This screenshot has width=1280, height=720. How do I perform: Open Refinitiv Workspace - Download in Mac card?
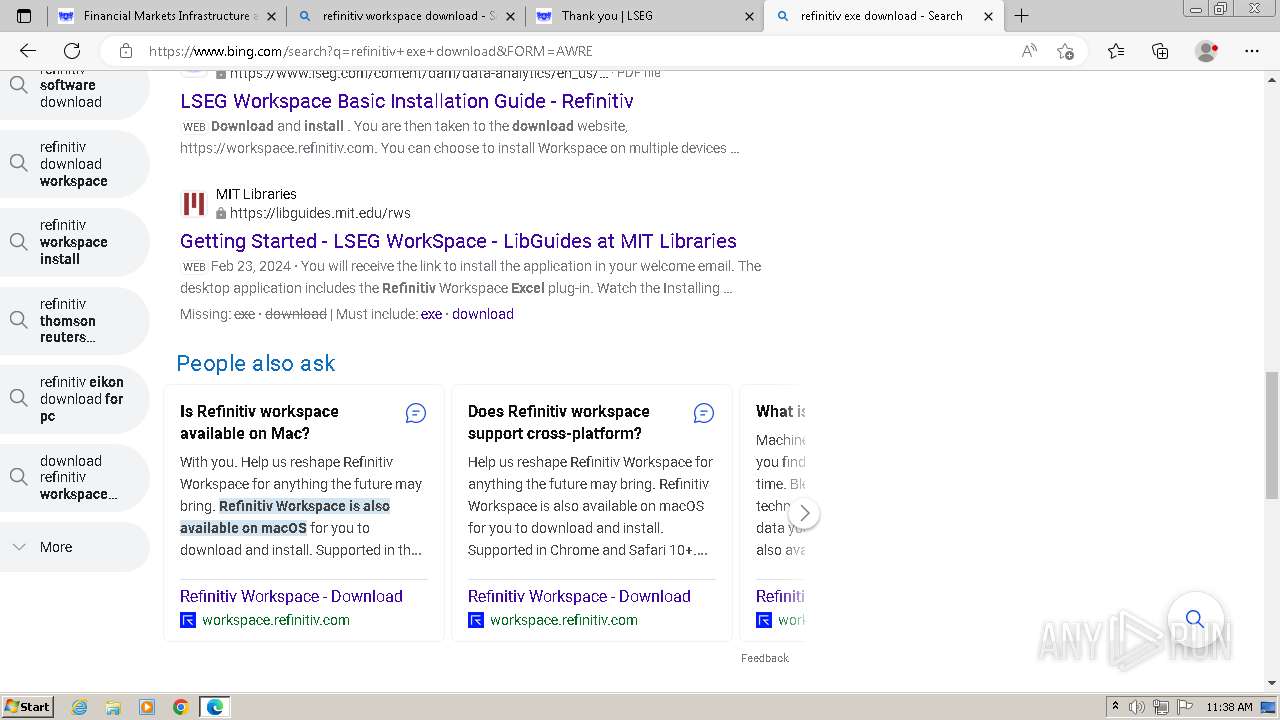click(291, 596)
